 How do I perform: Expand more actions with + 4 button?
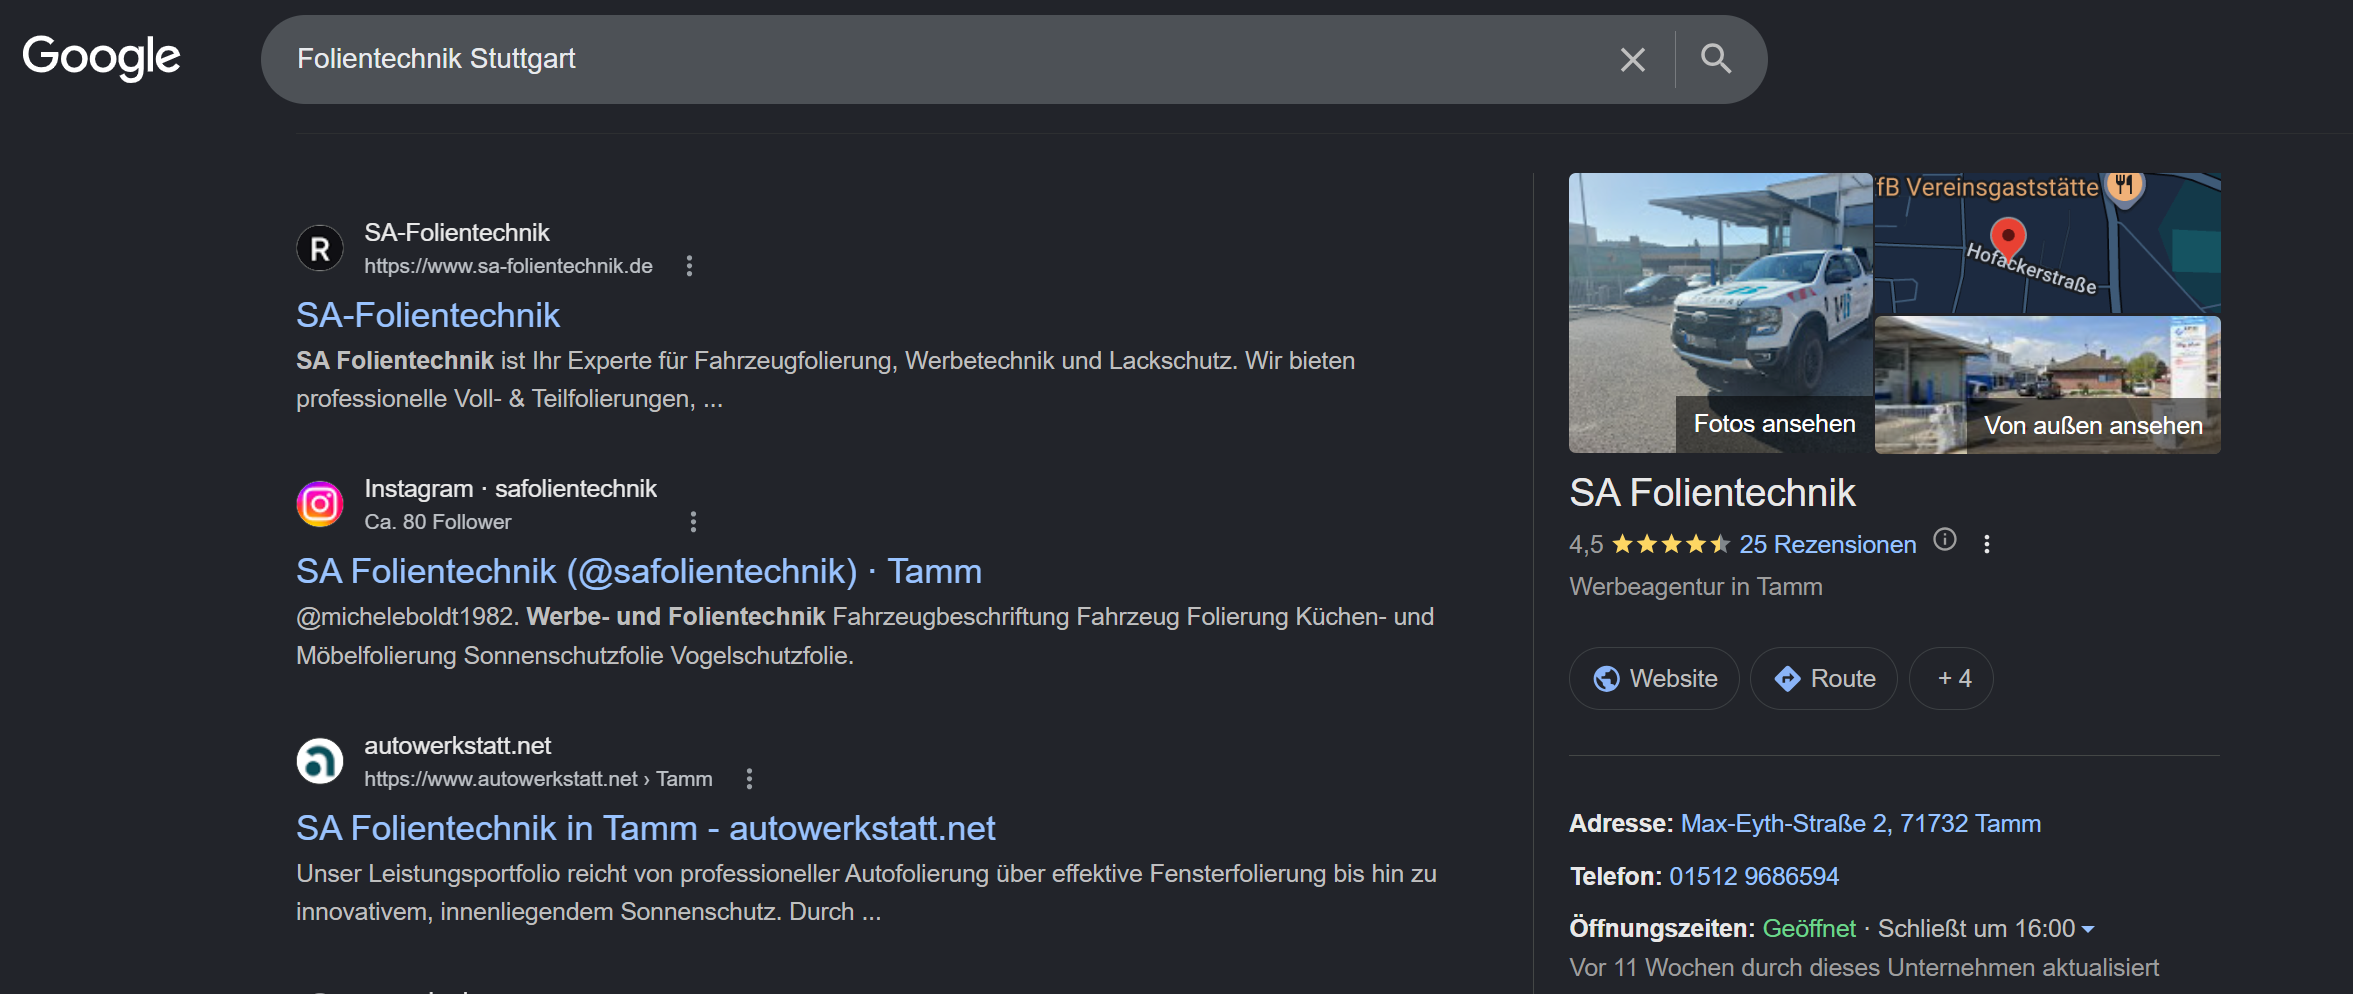(1951, 678)
